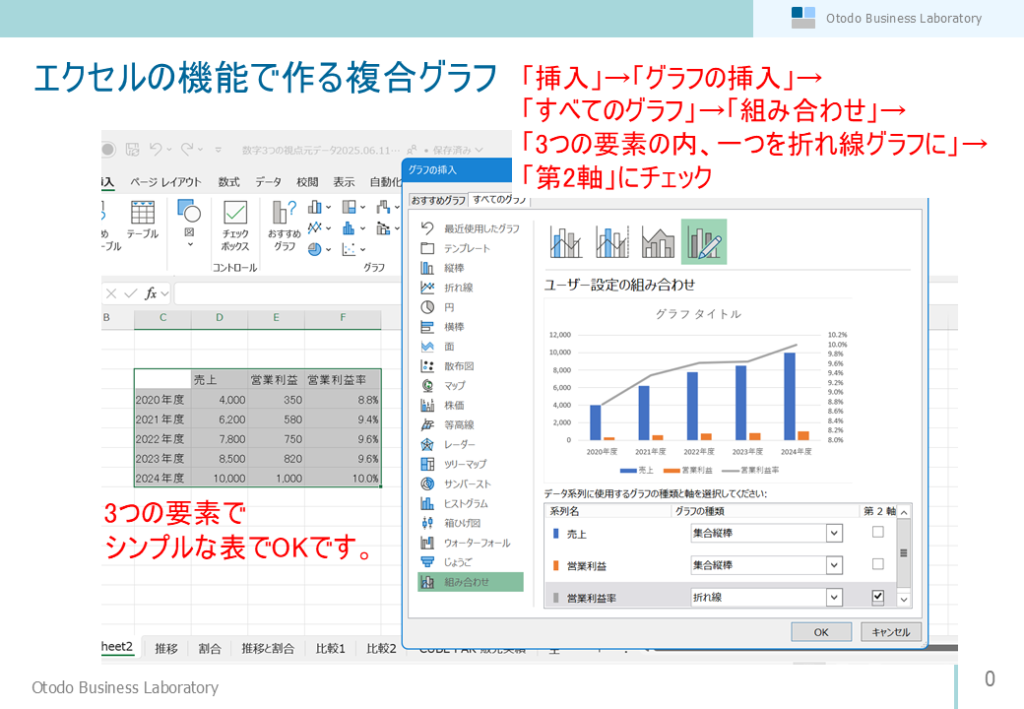Choose the 円 pie chart category
Screen dimensions: 1024x709
pos(427,307)
